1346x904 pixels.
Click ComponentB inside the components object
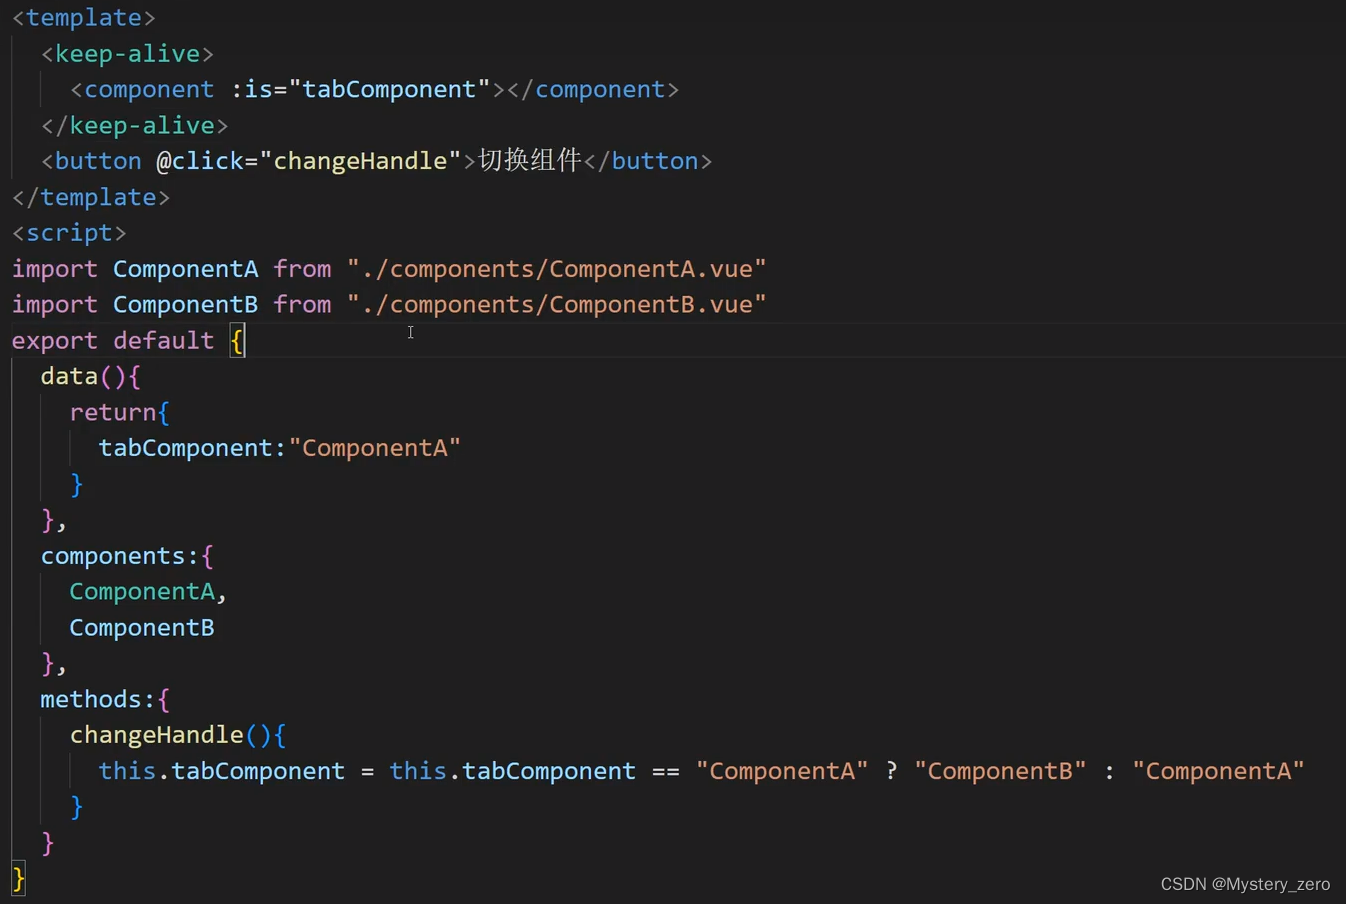click(x=142, y=628)
